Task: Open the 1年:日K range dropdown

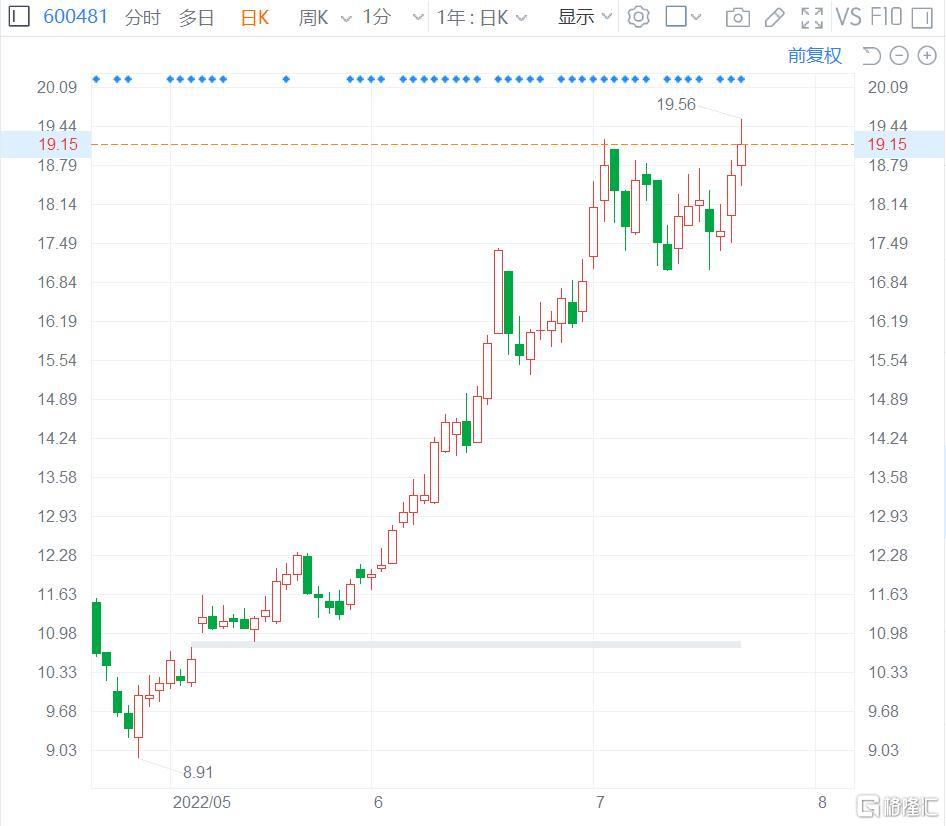Action: coord(481,17)
